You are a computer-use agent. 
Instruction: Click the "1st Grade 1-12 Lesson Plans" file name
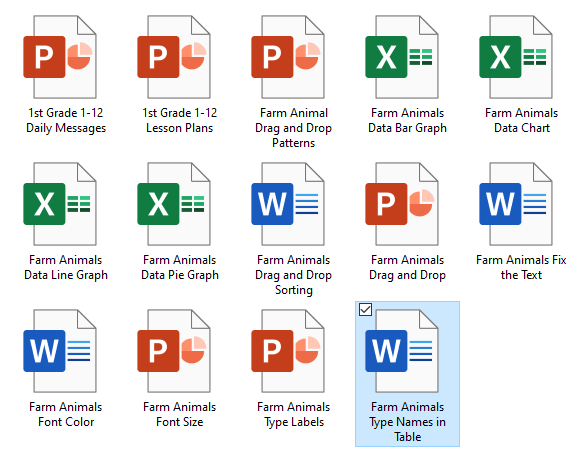pos(180,120)
